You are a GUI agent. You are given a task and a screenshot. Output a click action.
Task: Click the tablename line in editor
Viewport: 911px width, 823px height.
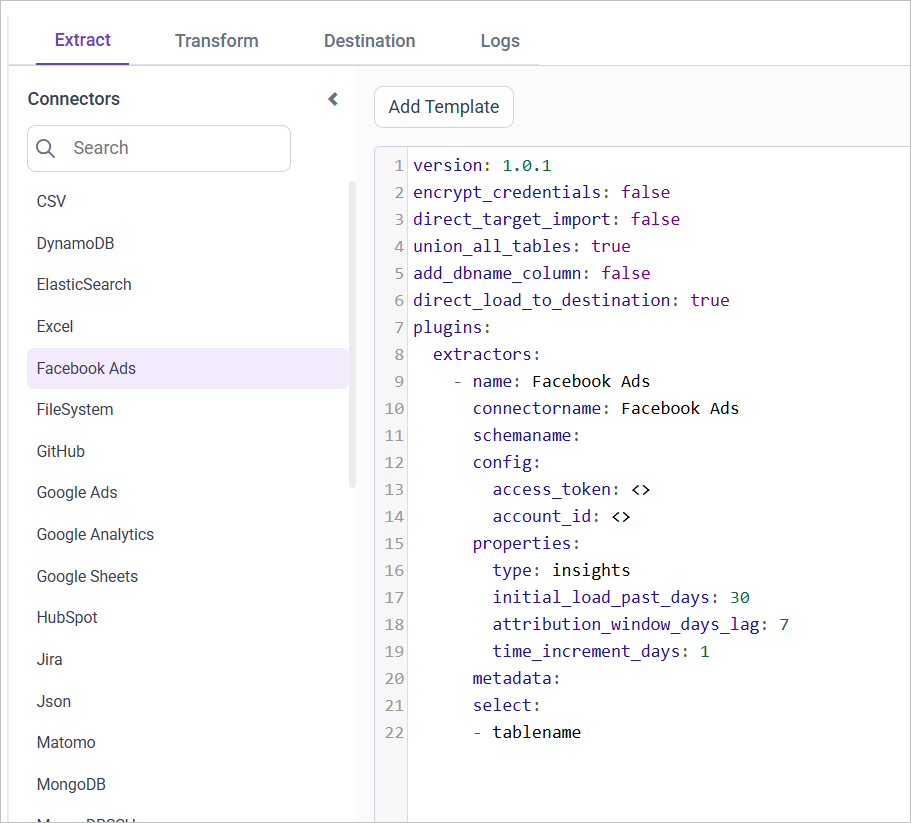(x=536, y=732)
